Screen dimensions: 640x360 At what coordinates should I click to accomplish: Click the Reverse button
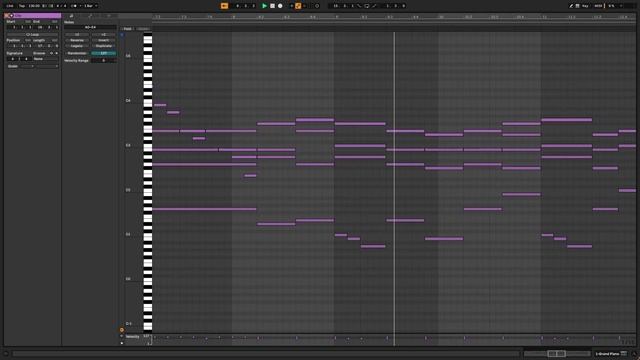pos(77,40)
